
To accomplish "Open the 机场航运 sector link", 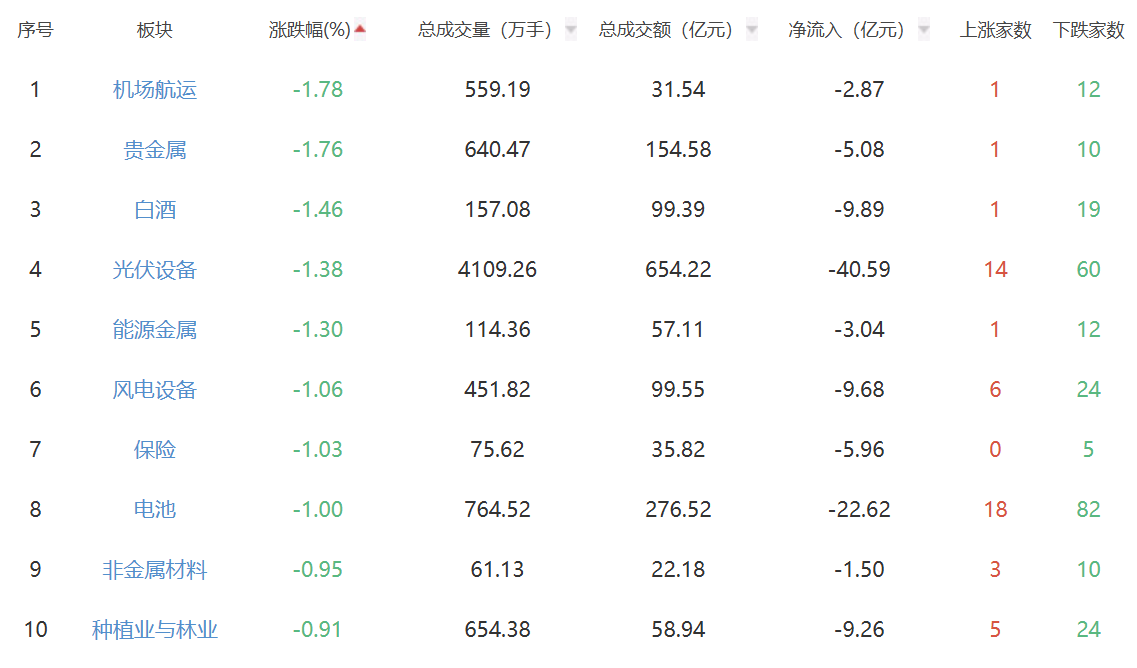I will [x=155, y=90].
